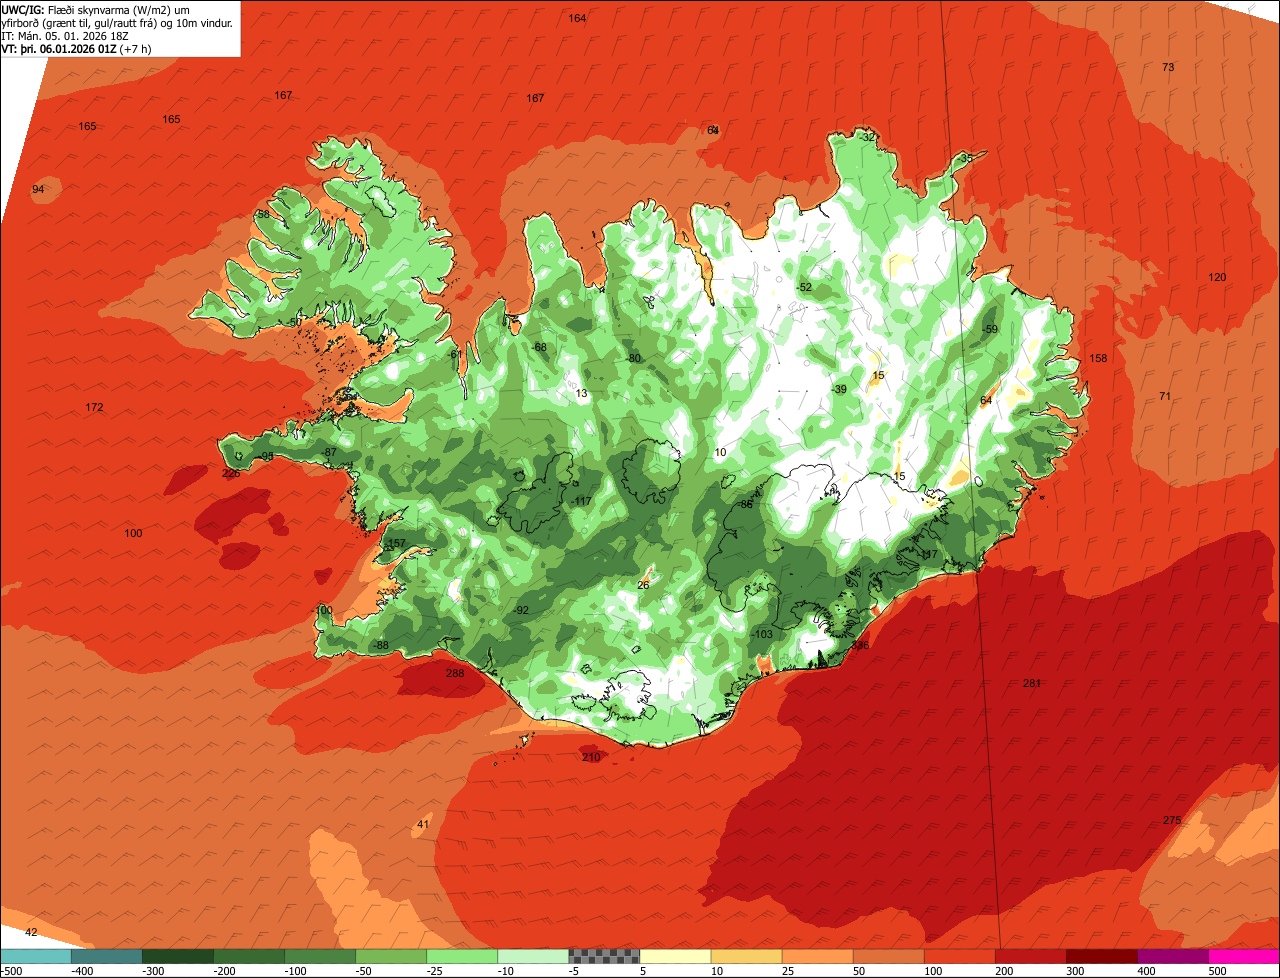Click the 58 value on the map
The width and height of the screenshot is (1280, 978).
pos(263,214)
